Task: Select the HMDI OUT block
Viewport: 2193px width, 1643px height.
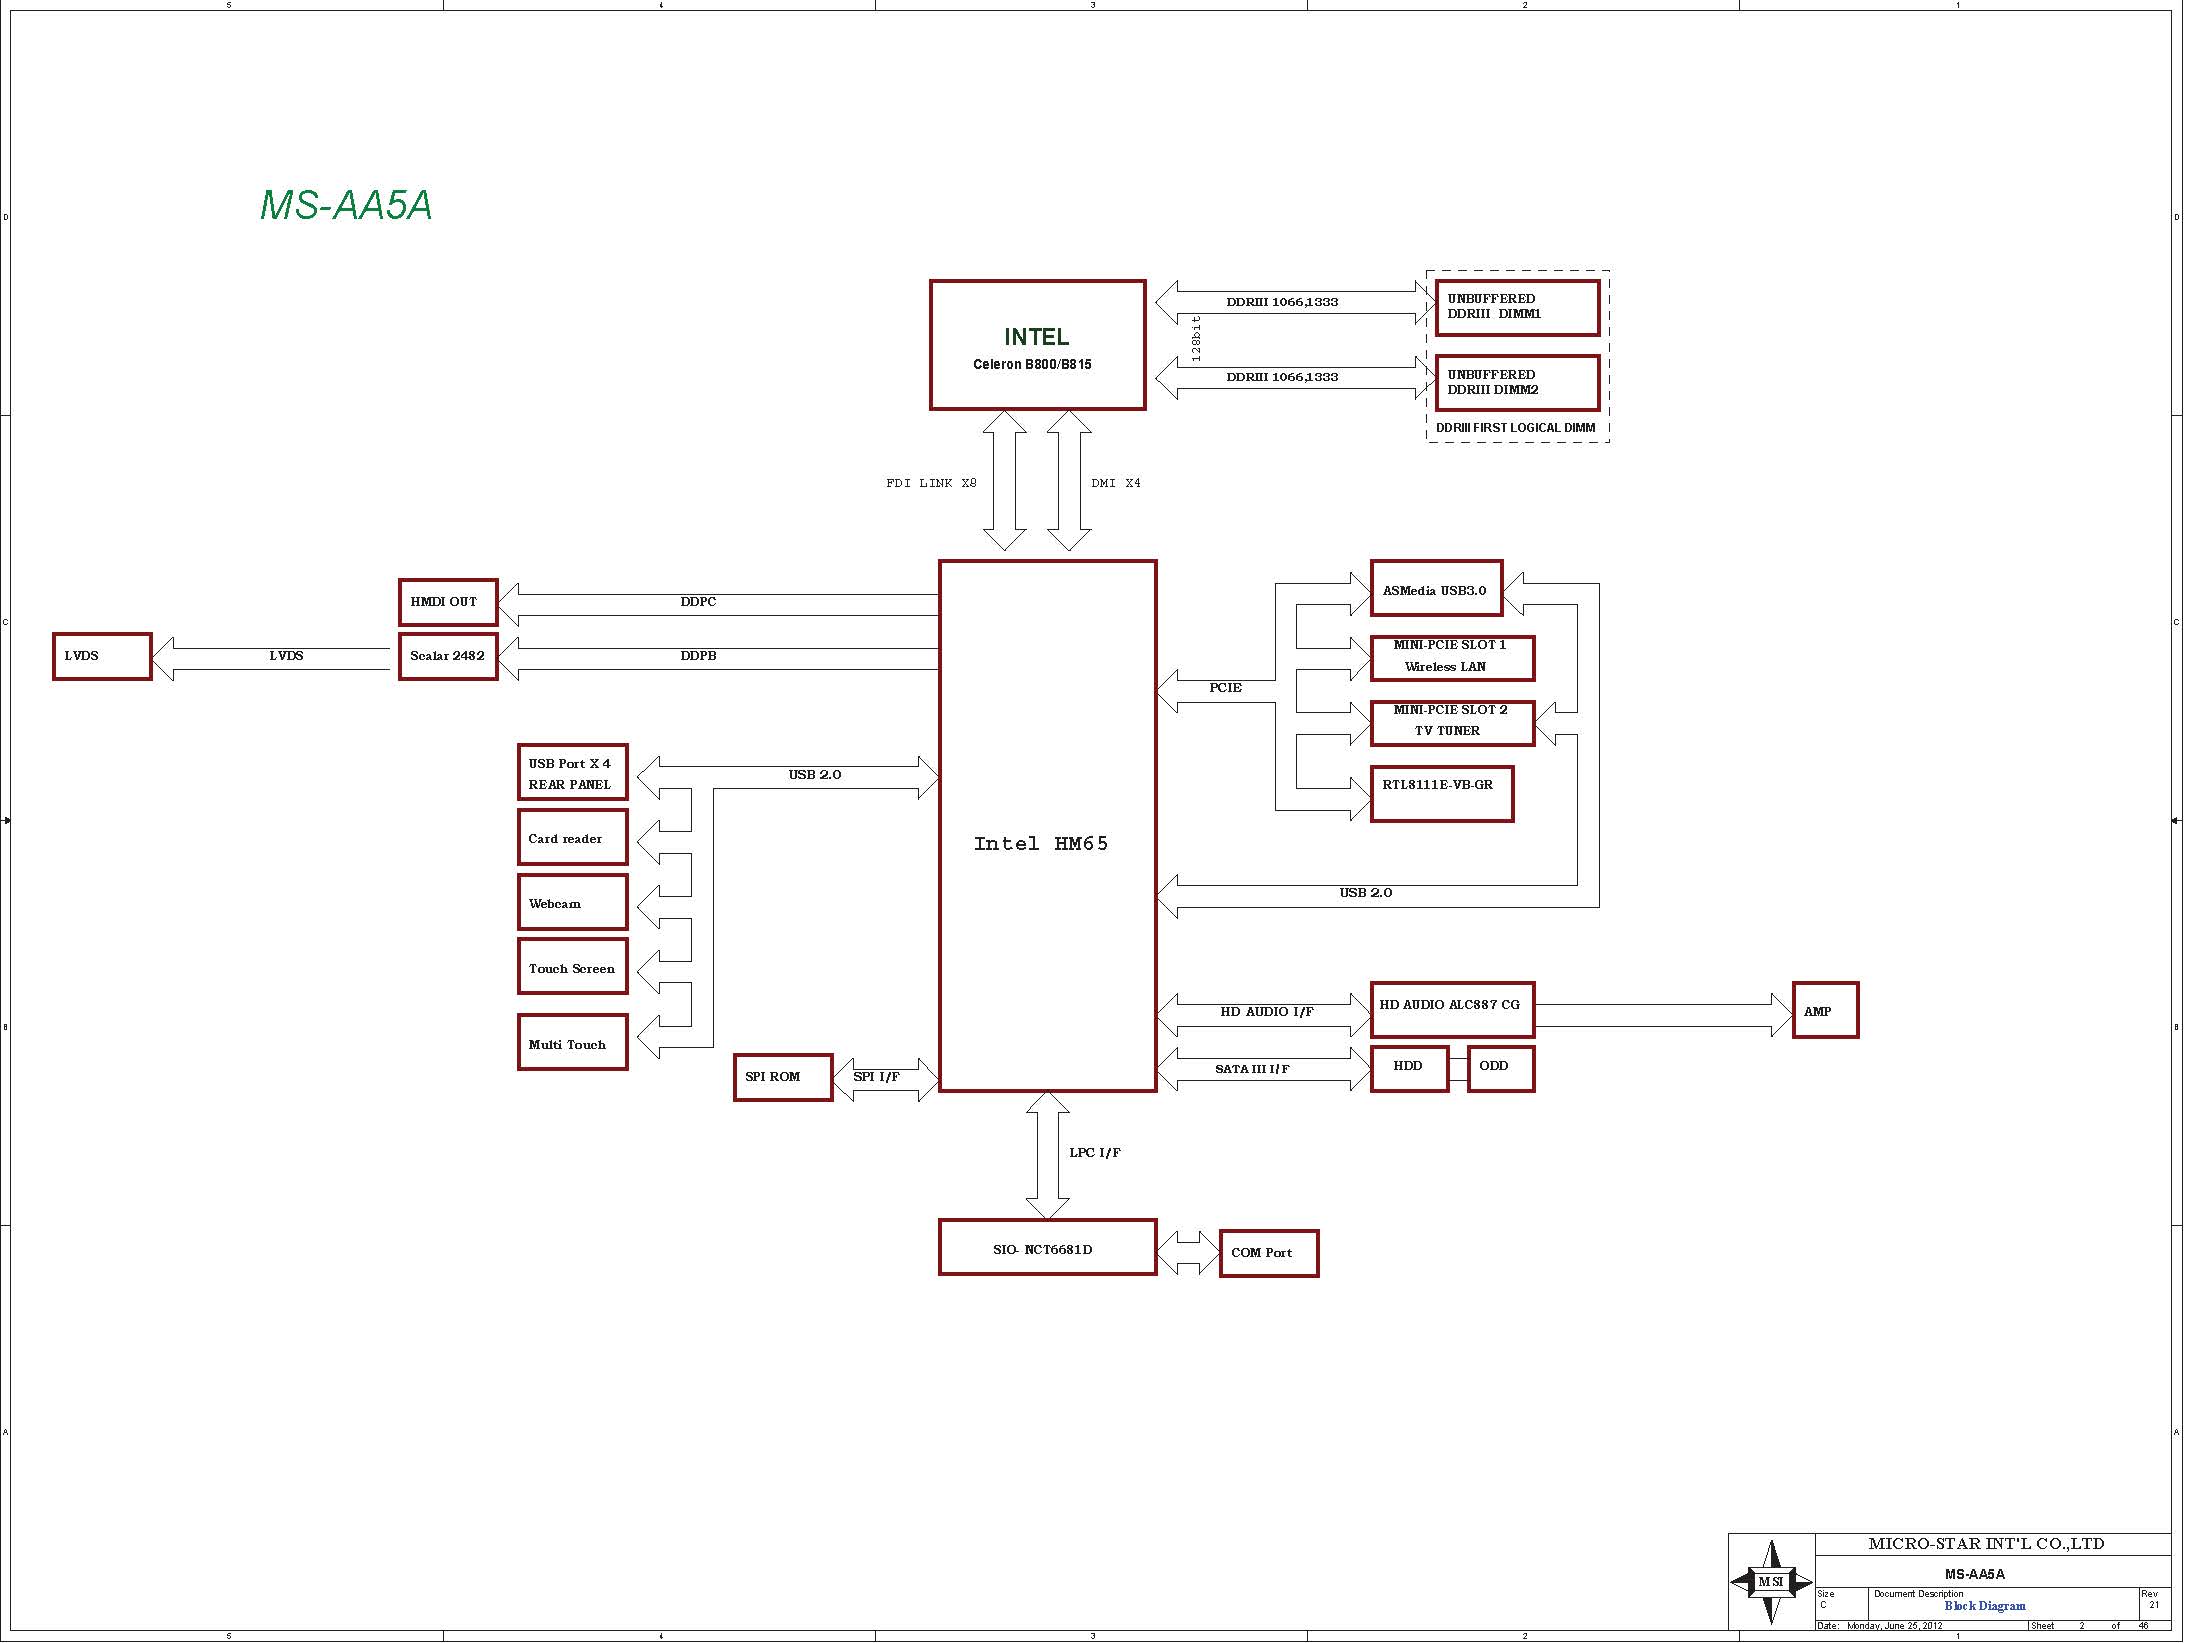Action: (x=447, y=602)
